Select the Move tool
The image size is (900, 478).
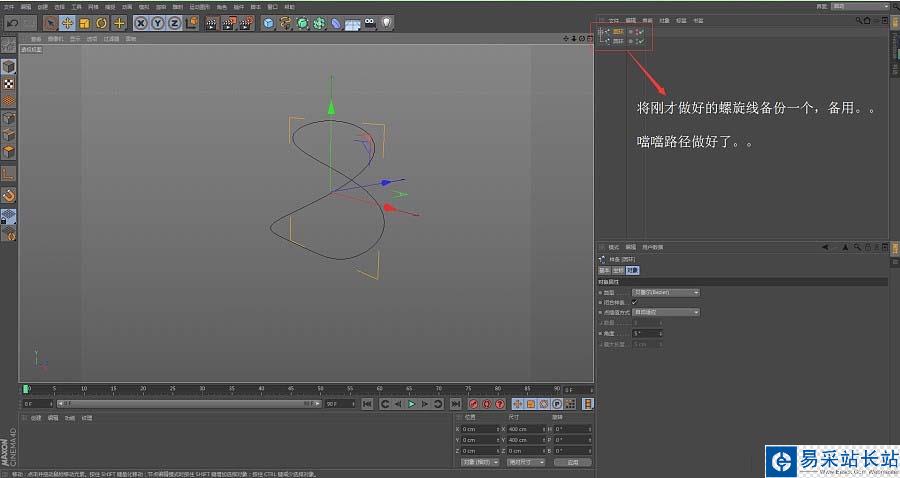(67, 23)
